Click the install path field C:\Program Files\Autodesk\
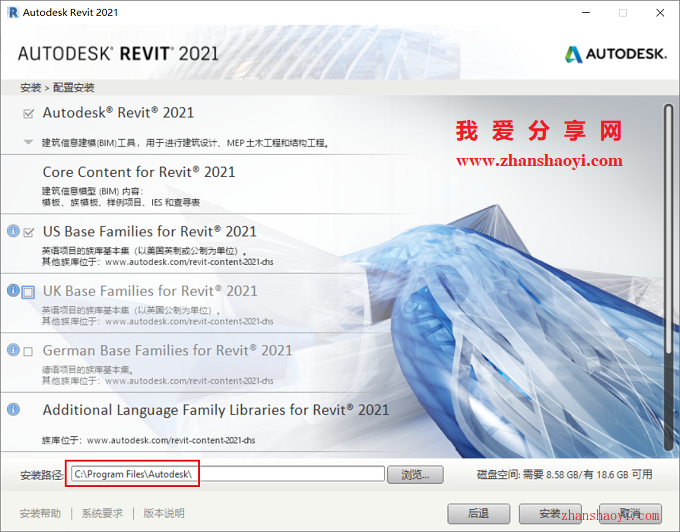The image size is (680, 532). click(x=228, y=474)
